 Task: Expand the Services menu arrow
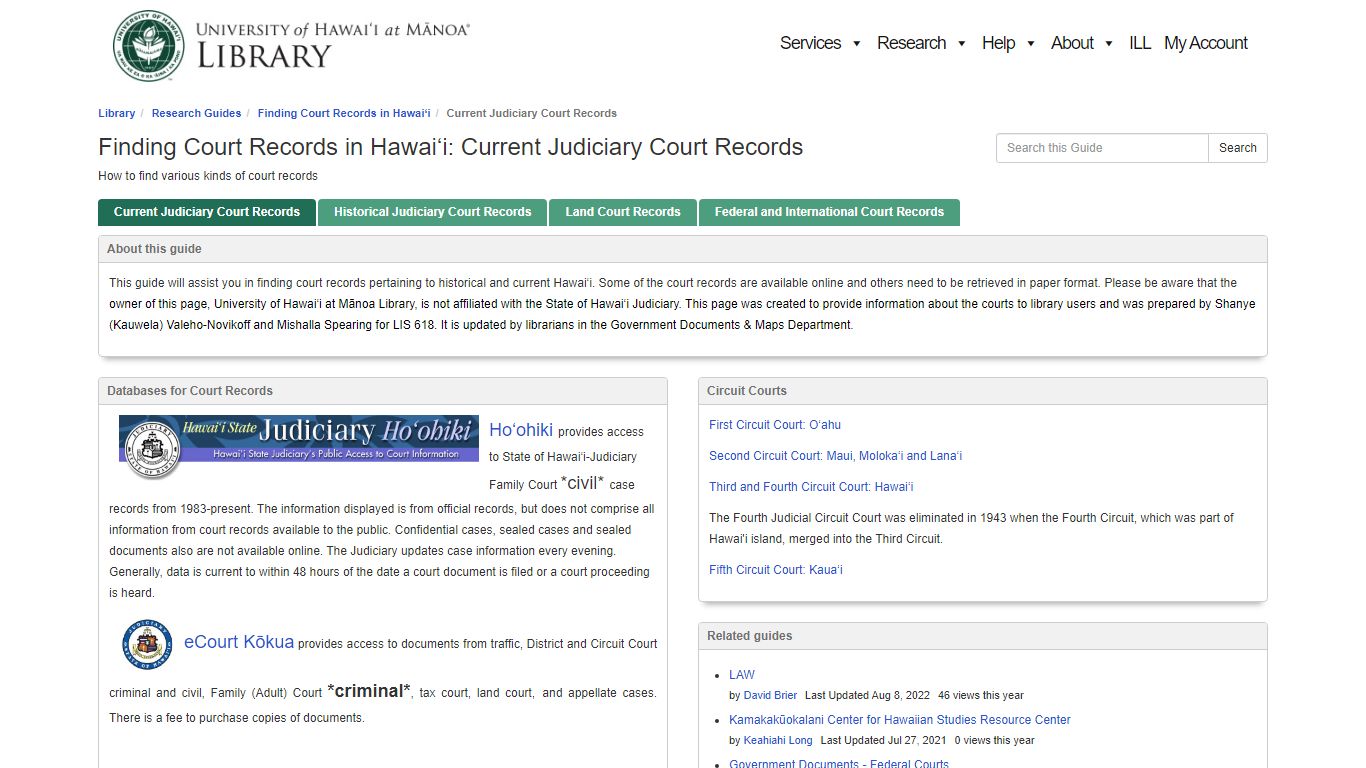[856, 43]
